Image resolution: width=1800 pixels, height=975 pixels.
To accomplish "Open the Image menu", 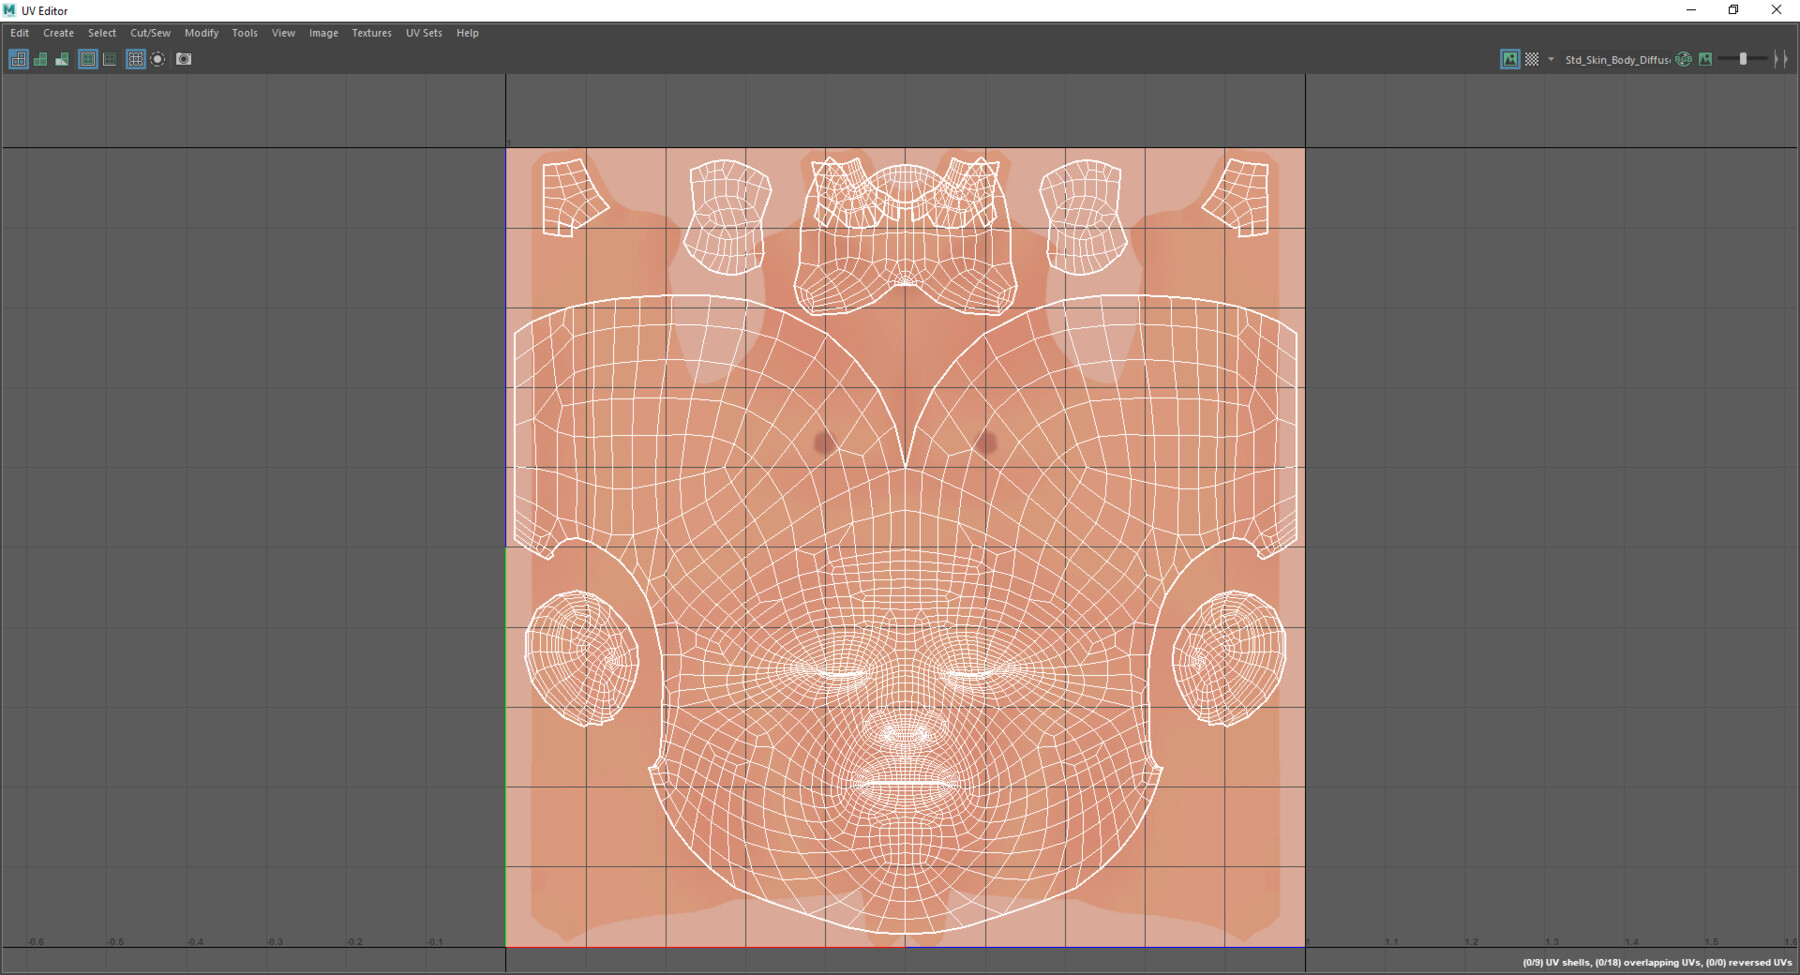I will pos(323,33).
